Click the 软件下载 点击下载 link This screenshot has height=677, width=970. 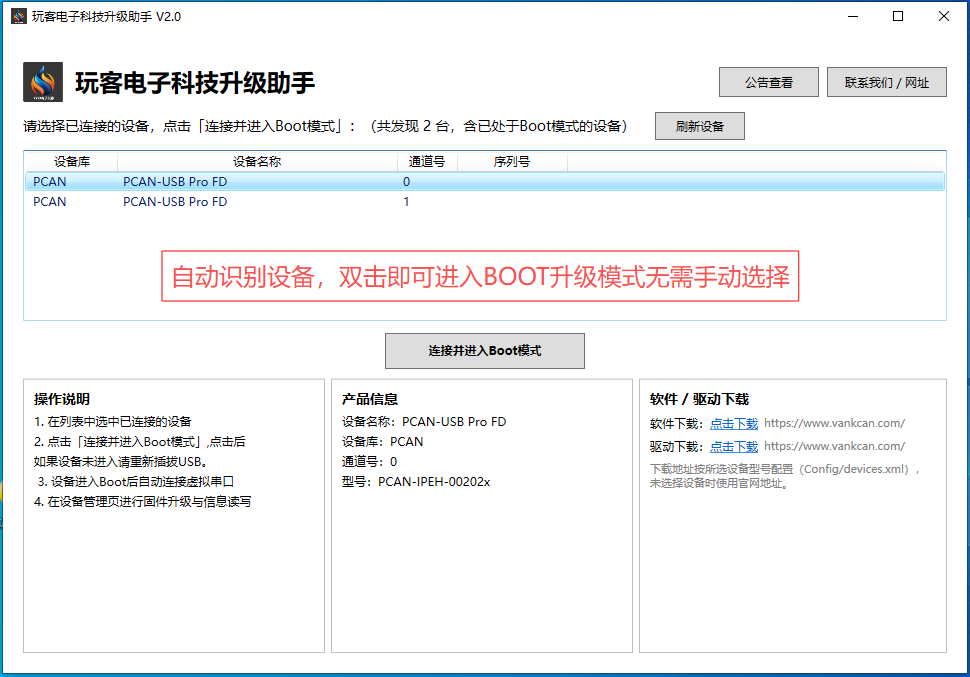coord(734,424)
